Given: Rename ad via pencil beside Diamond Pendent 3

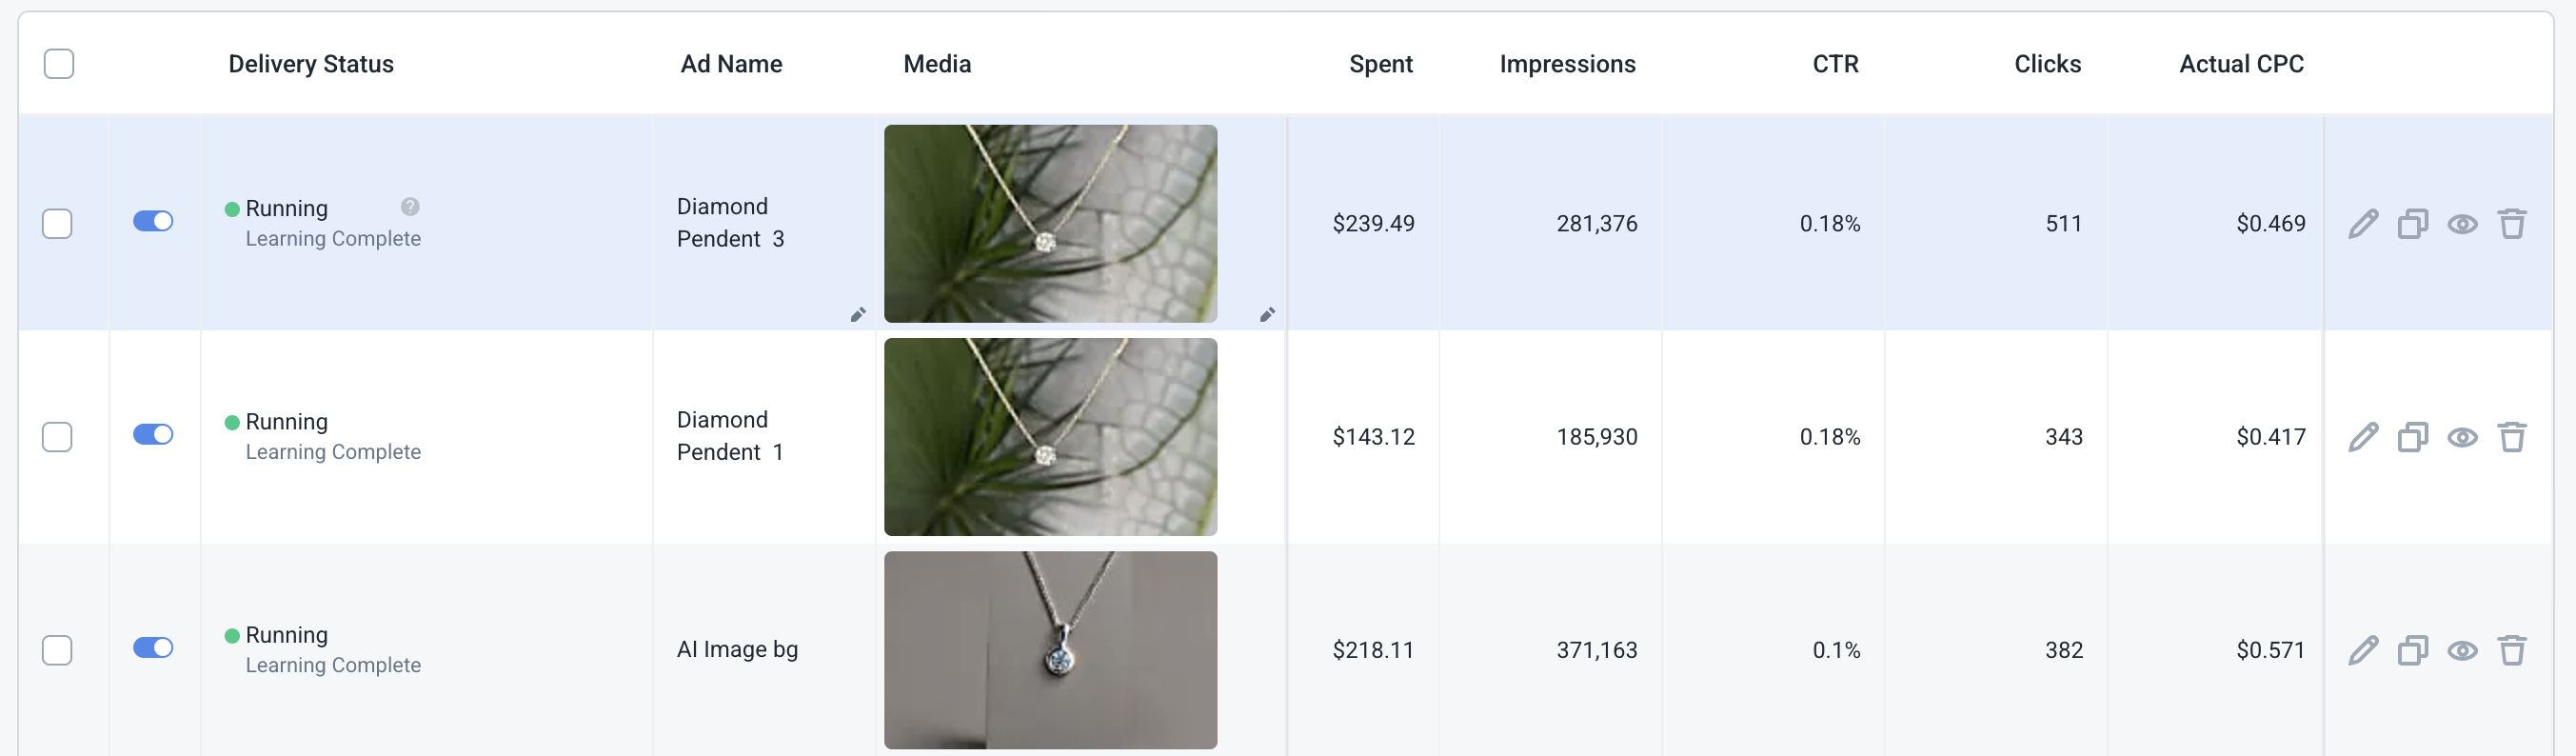Looking at the screenshot, I should (858, 314).
